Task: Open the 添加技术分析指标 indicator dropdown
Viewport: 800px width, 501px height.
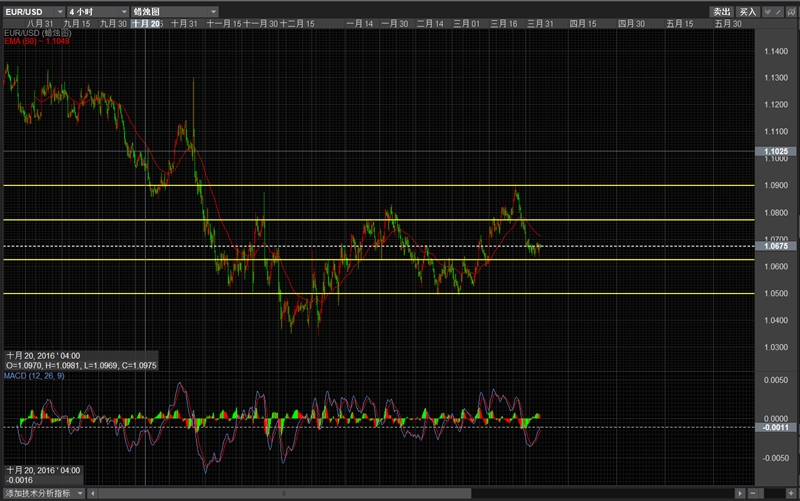Action: click(x=44, y=493)
